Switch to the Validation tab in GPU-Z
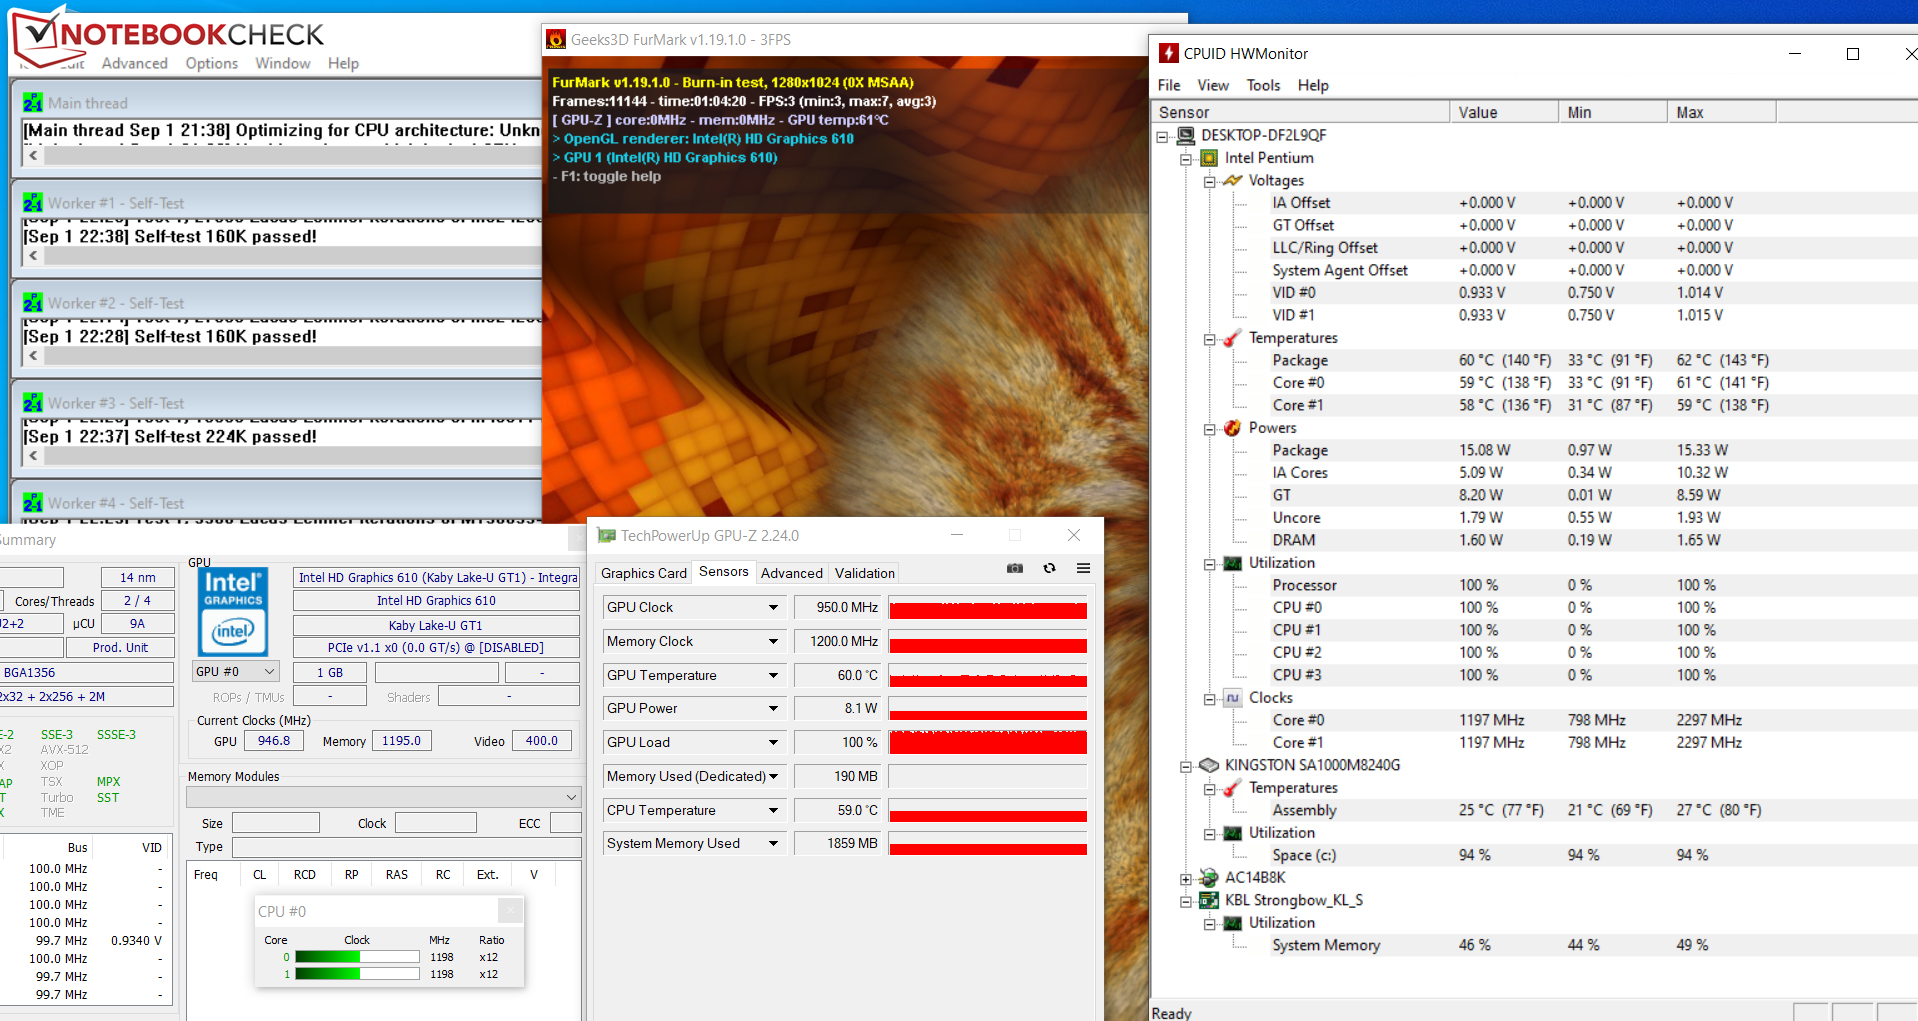Screen dimensions: 1918x1021 click(865, 573)
